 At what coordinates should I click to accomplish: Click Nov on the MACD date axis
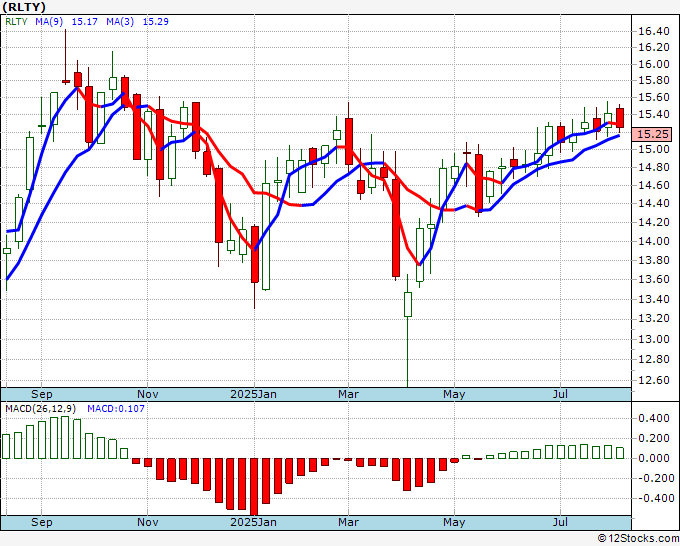[x=147, y=522]
